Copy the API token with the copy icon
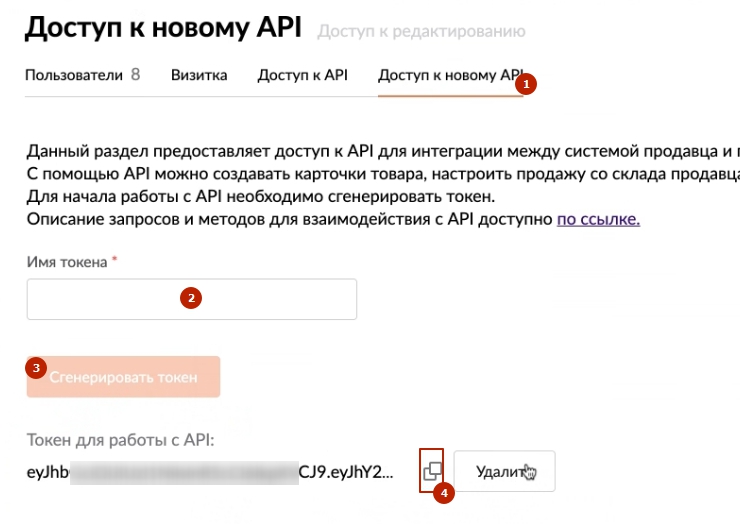Viewport: 740px width, 524px height. 432,469
